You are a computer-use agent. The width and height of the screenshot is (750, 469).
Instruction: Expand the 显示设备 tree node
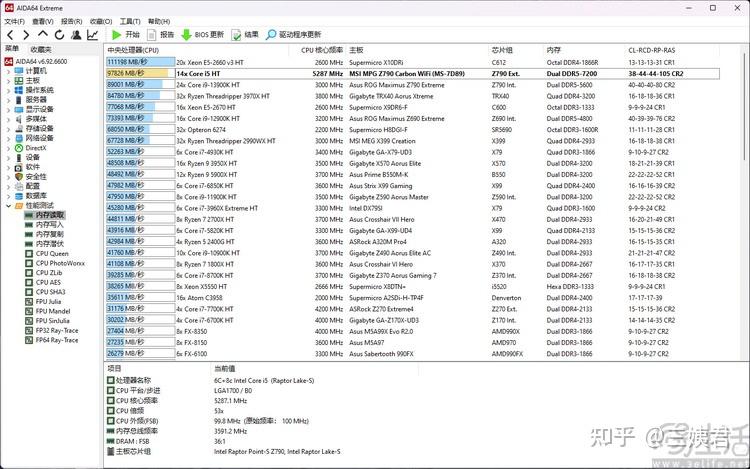coord(8,109)
